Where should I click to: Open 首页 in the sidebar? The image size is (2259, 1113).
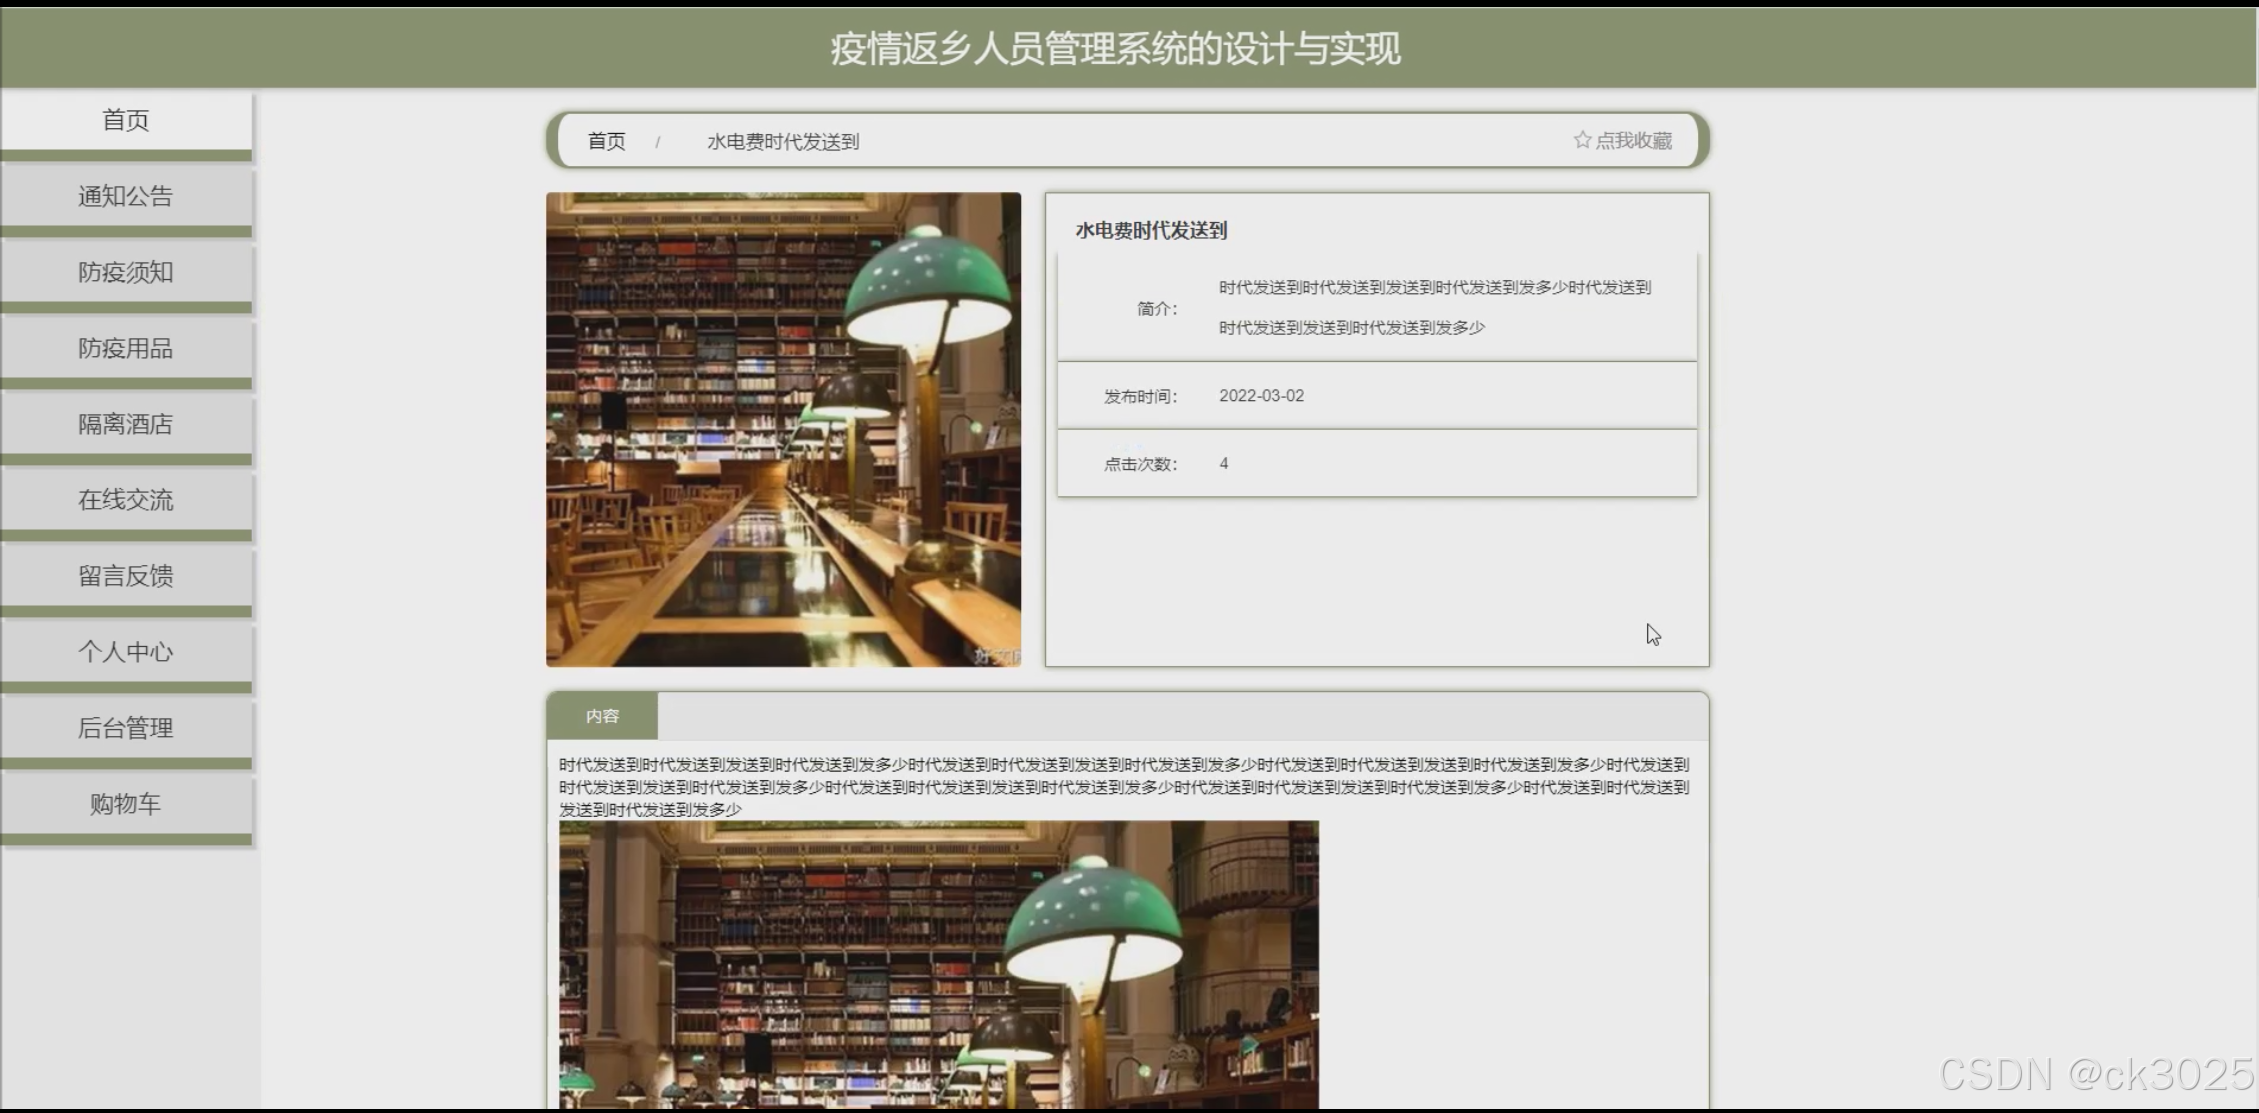click(x=126, y=121)
